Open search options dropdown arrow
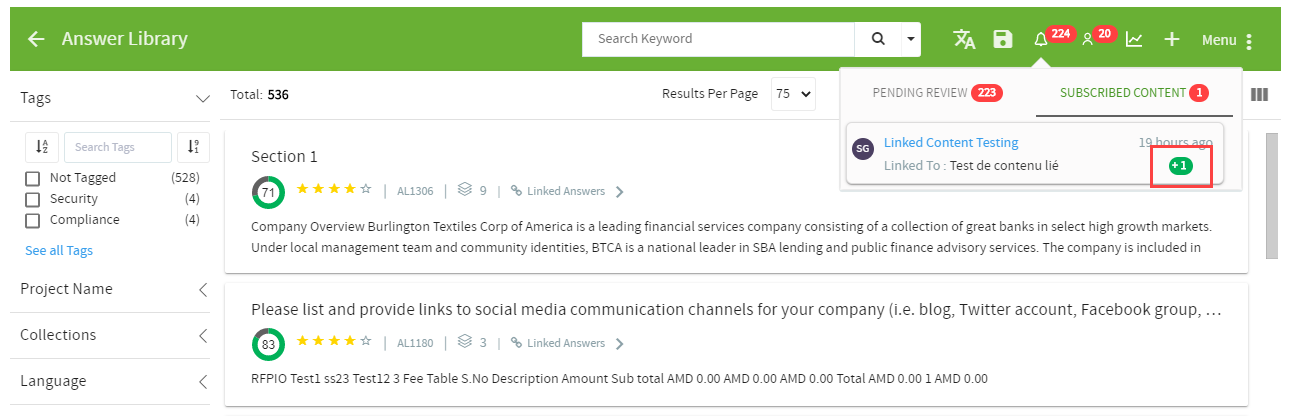The width and height of the screenshot is (1290, 416). 910,40
